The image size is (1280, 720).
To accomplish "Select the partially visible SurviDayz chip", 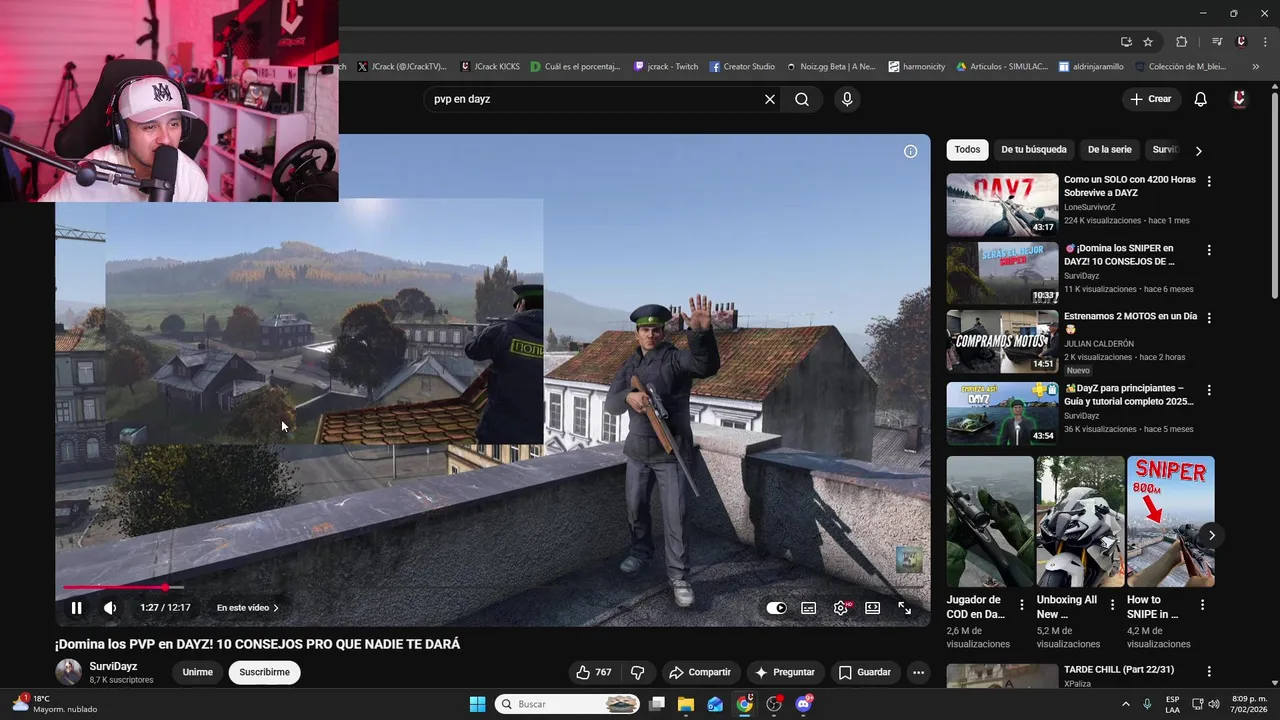I will pyautogui.click(x=1165, y=150).
